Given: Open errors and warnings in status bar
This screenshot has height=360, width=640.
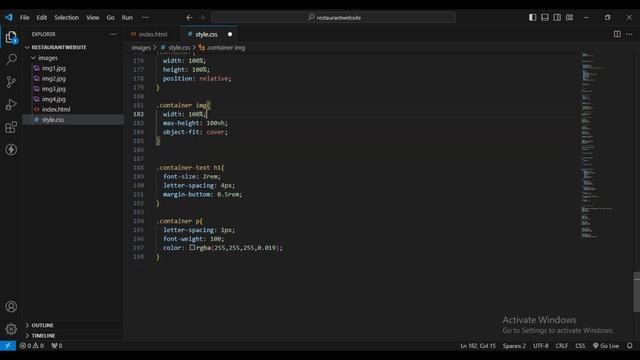Looking at the screenshot, I should click(31, 346).
